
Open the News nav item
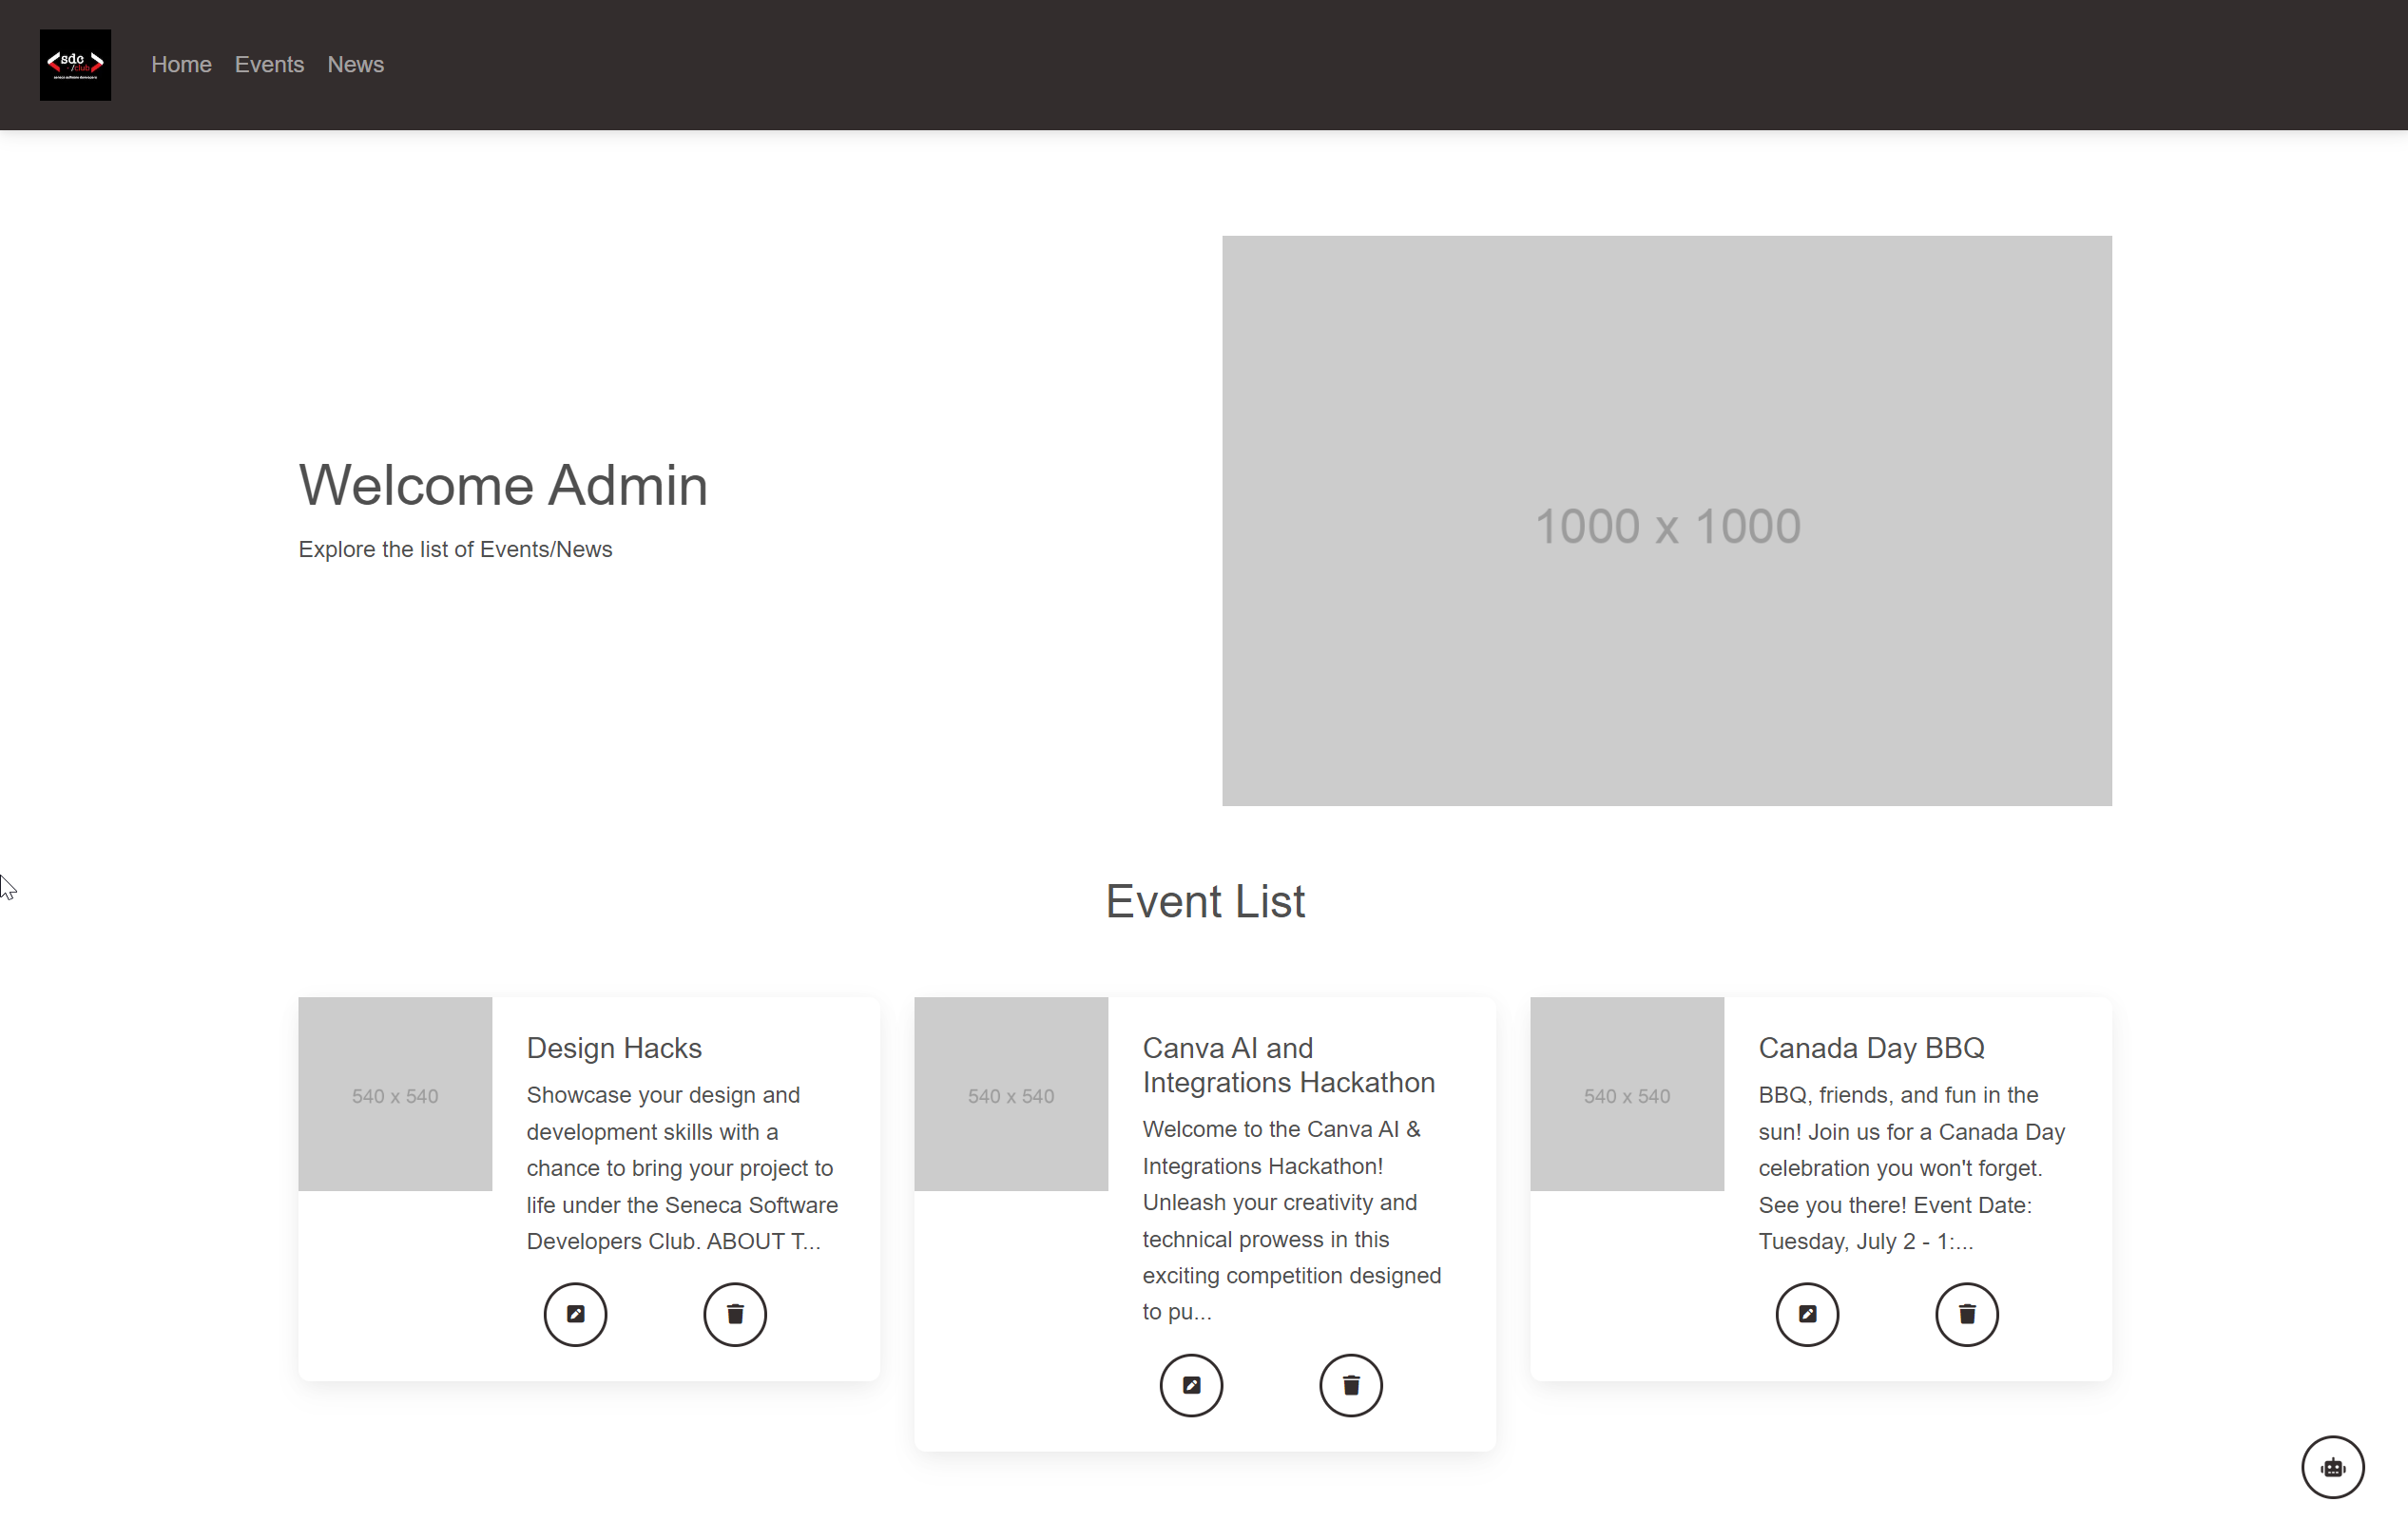coord(355,65)
